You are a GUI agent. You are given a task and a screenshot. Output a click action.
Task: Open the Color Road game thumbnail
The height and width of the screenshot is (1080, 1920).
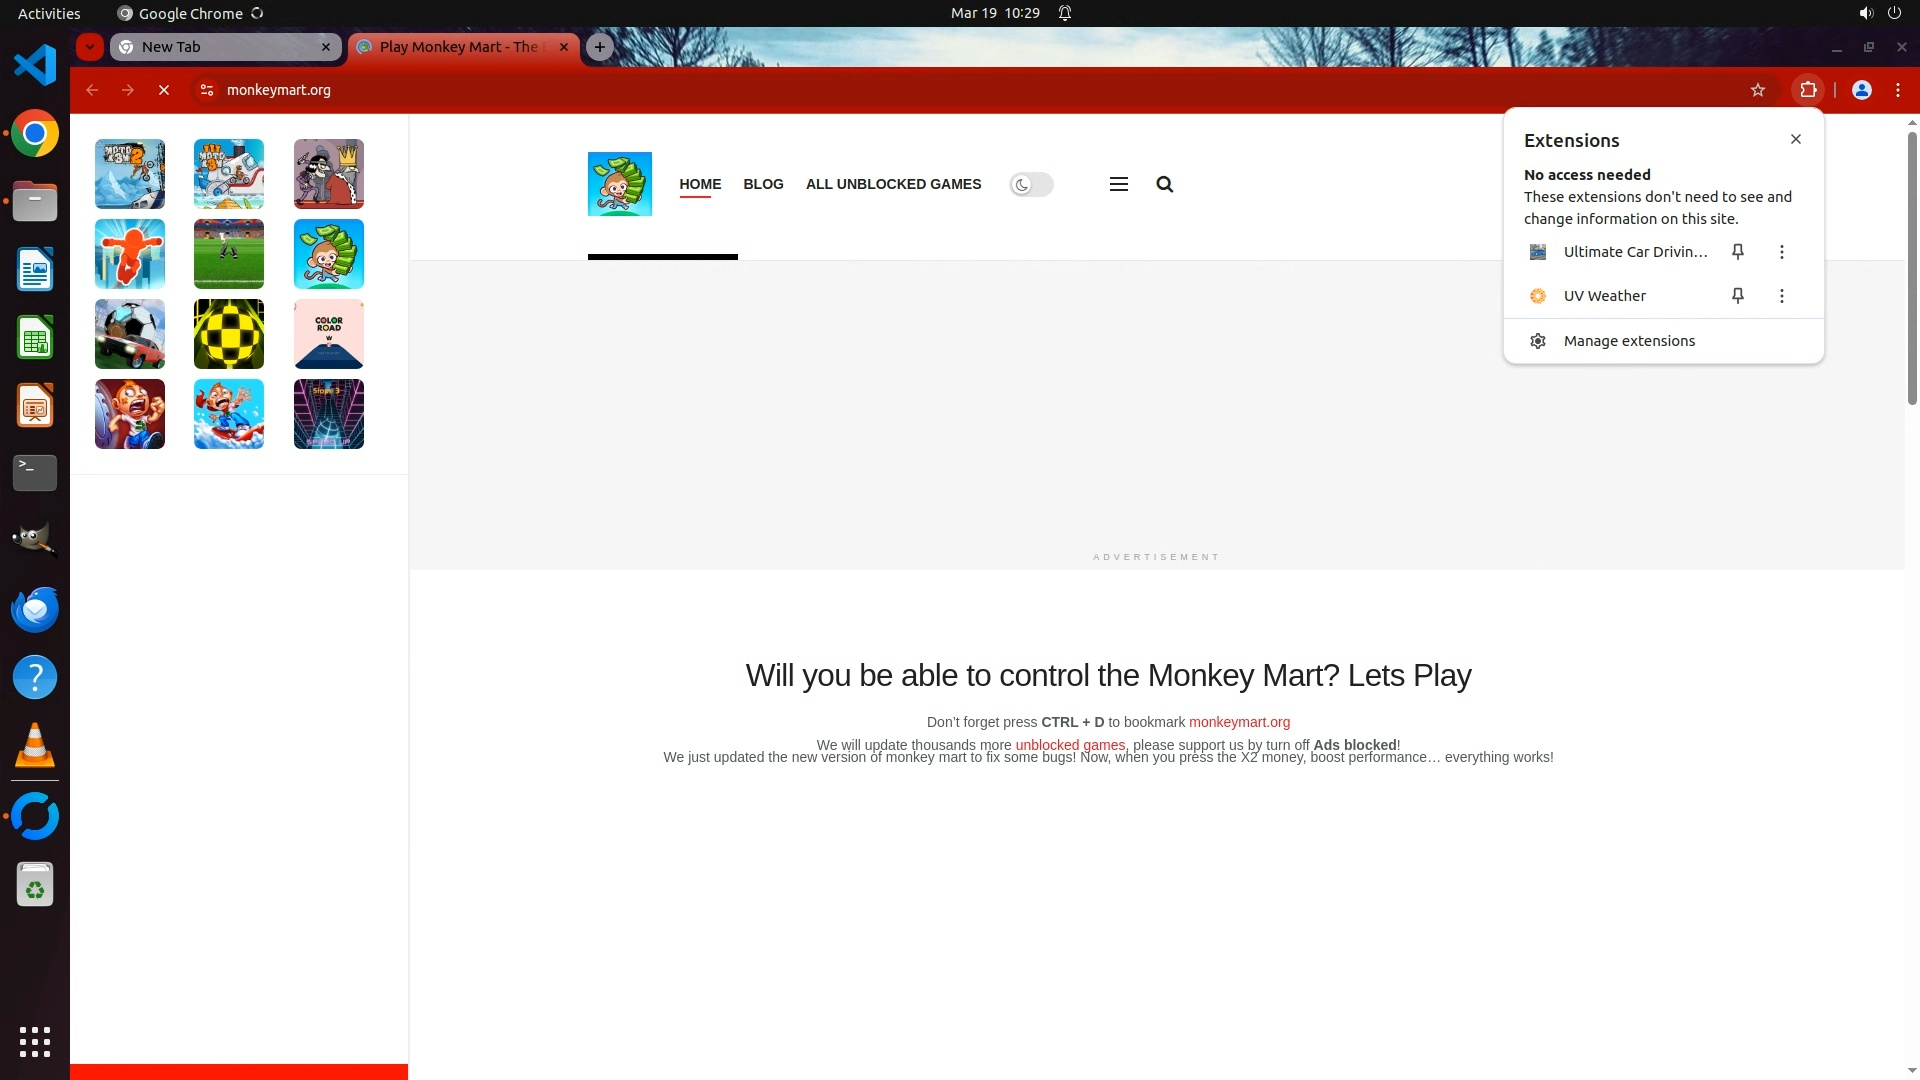pyautogui.click(x=329, y=334)
